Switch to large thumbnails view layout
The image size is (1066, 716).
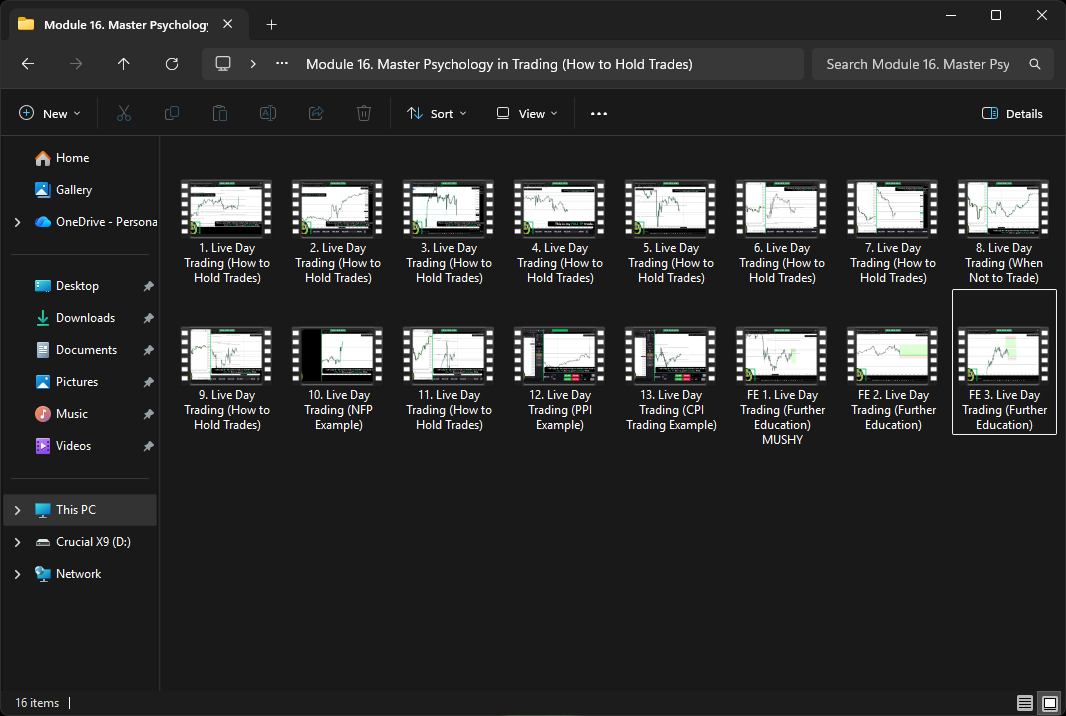tap(1049, 702)
